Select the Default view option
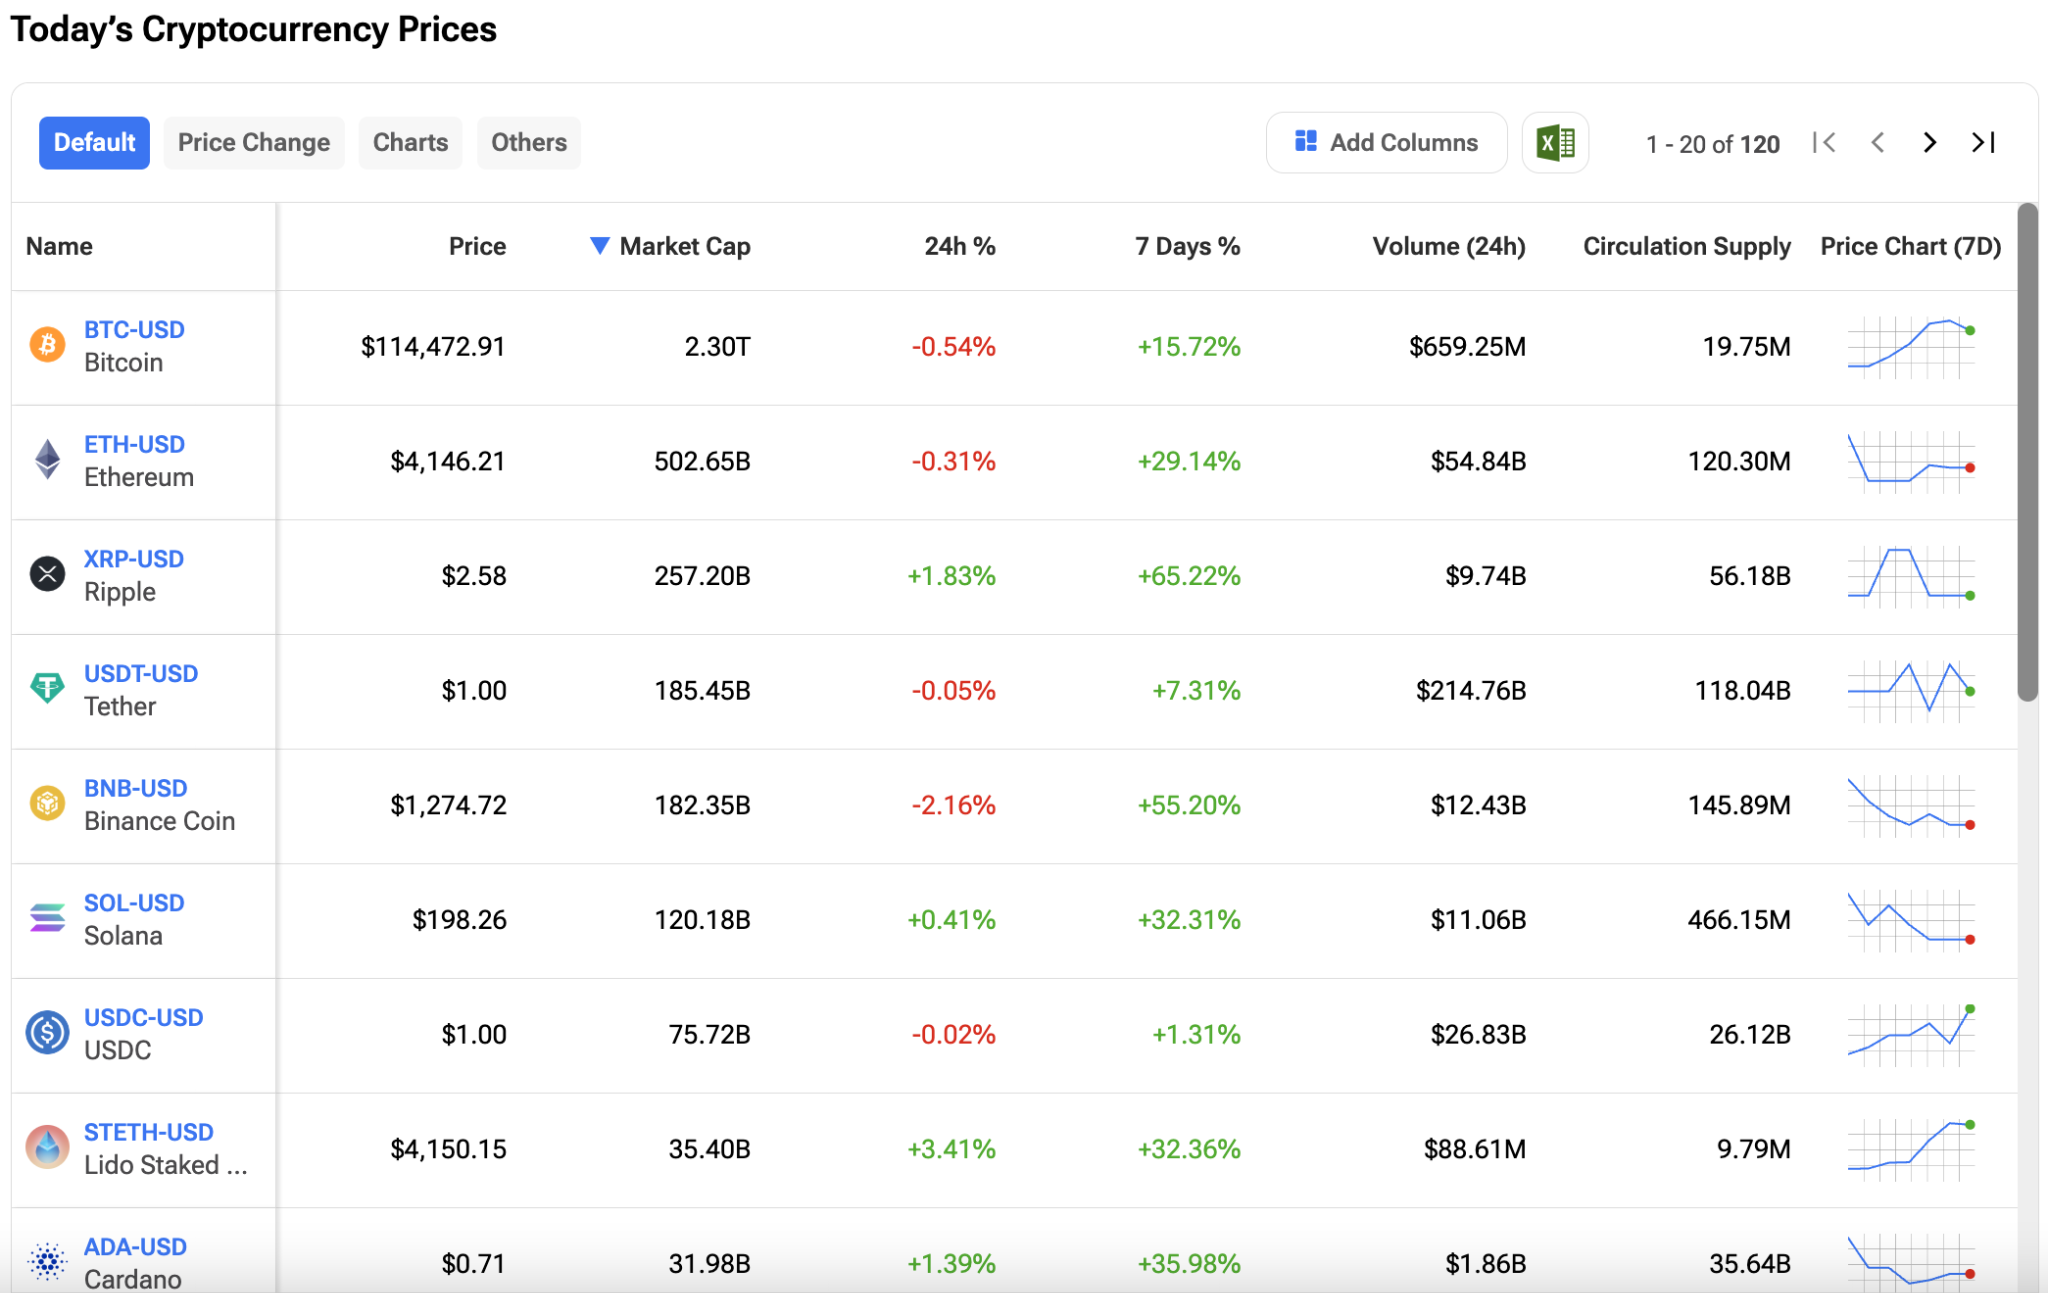This screenshot has height=1293, width=2048. pyautogui.click(x=94, y=142)
